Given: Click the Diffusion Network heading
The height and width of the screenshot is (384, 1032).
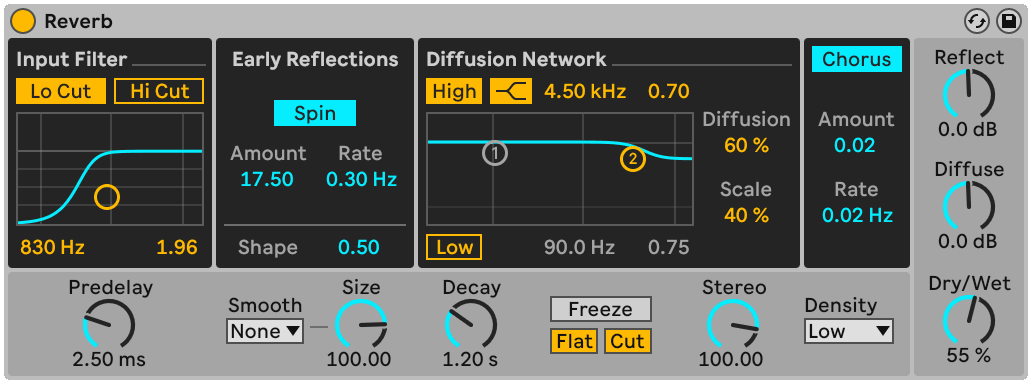Looking at the screenshot, I should point(516,59).
